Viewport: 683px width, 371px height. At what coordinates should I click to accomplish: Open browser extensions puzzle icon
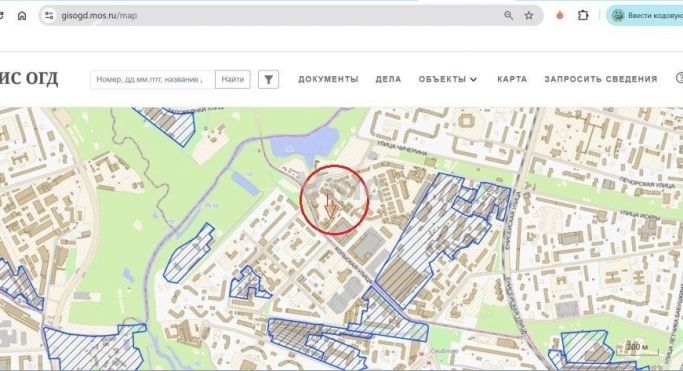583,16
